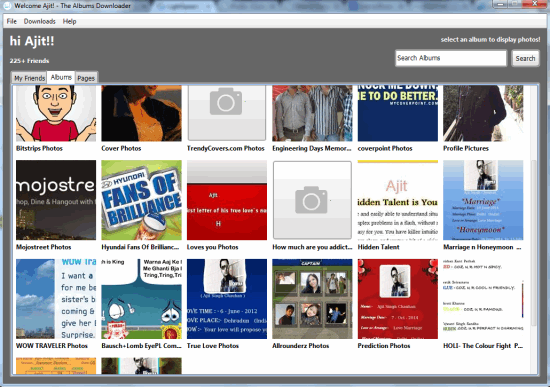The height and width of the screenshot is (387, 550).
Task: Open the How much are you addicted album placeholder
Action: 312,200
